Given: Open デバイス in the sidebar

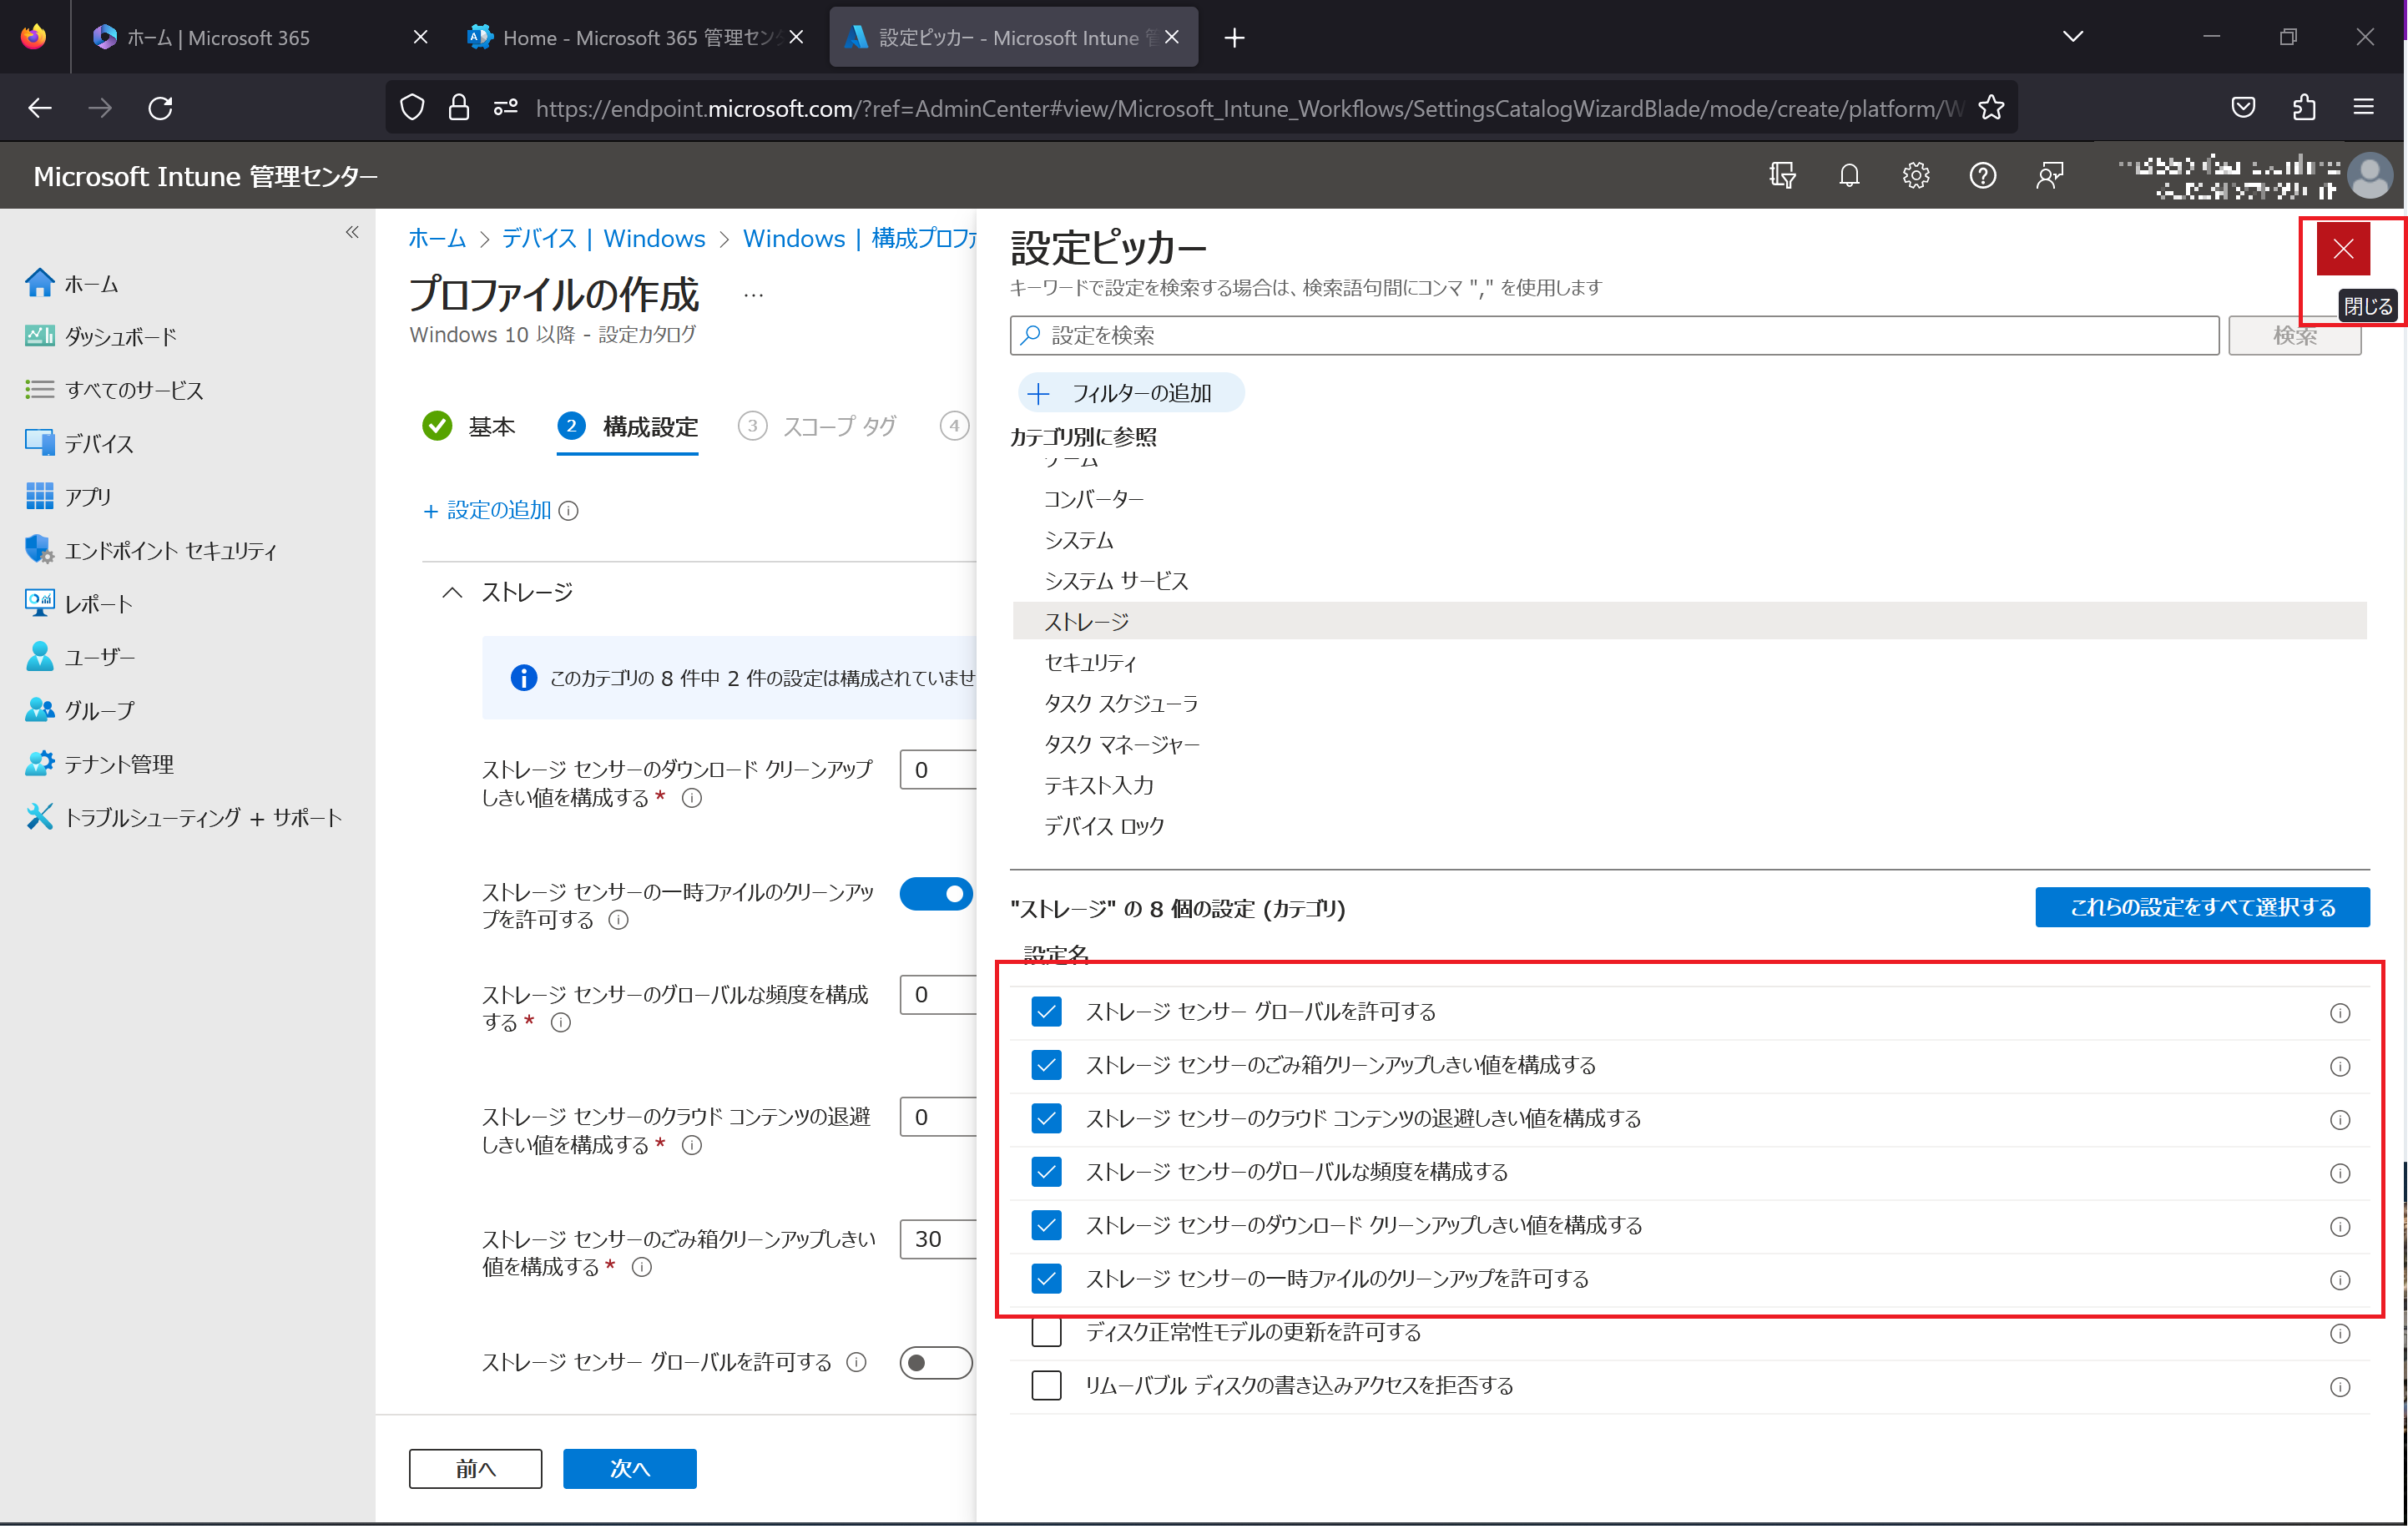Looking at the screenshot, I should click(x=79, y=443).
